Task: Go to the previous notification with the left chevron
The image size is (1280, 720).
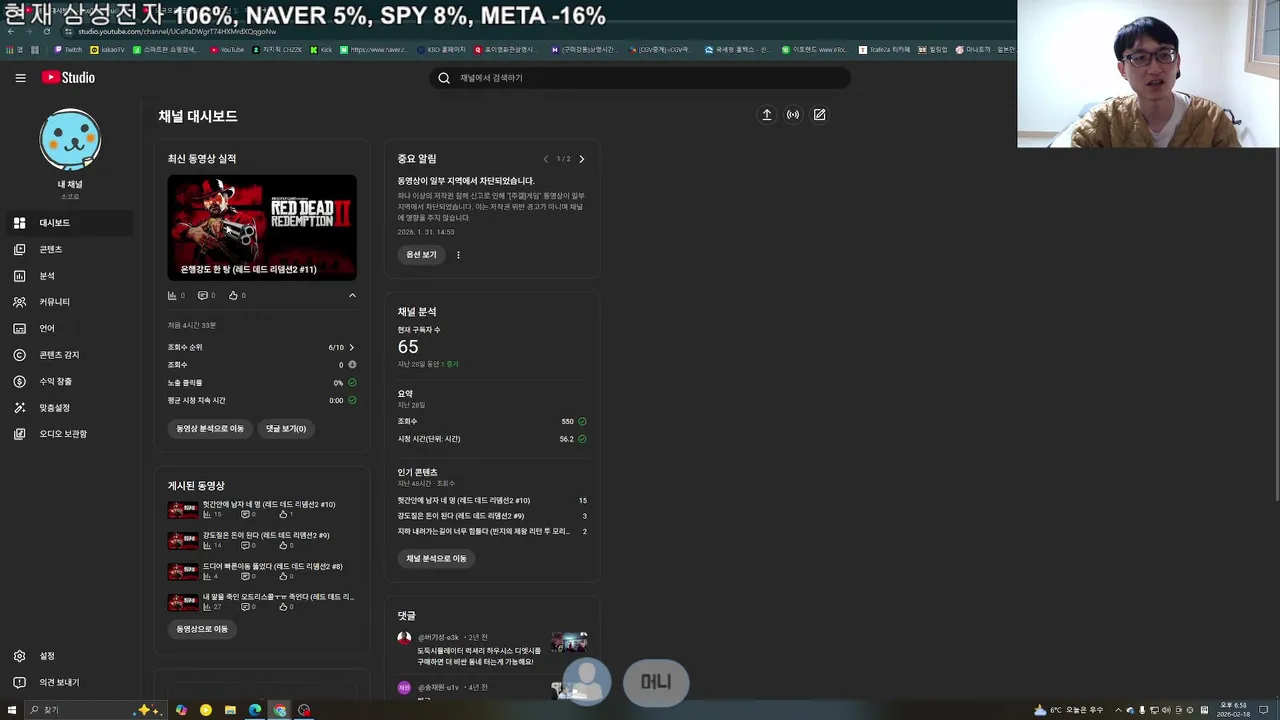Action: point(546,159)
